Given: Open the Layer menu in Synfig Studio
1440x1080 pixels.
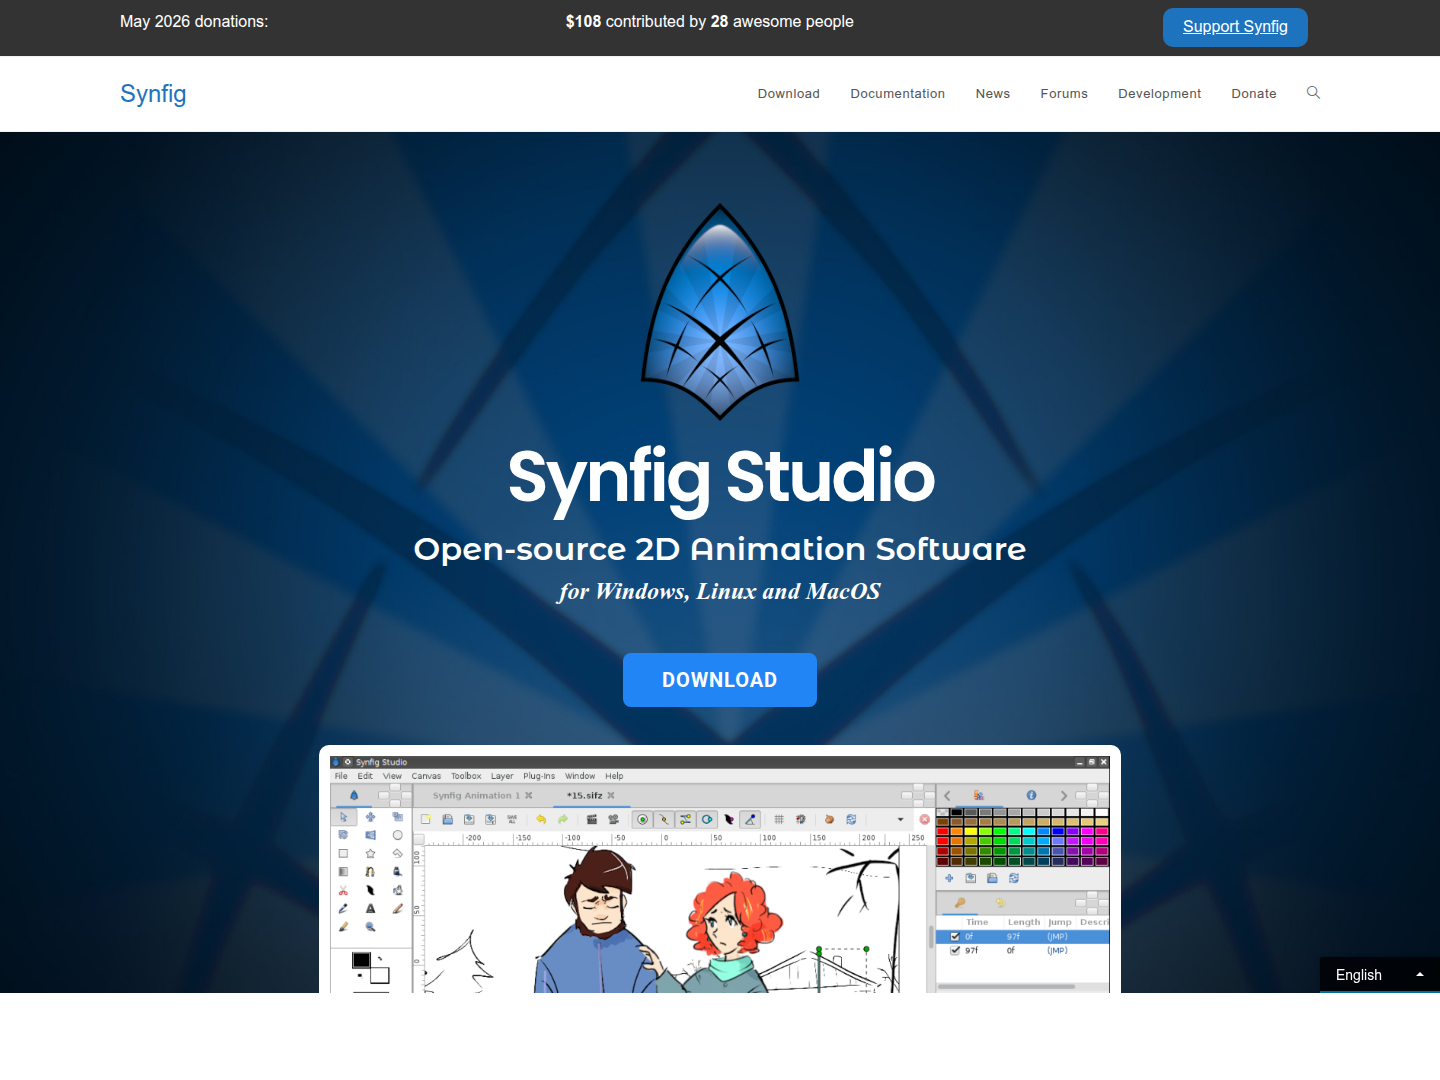Looking at the screenshot, I should pyautogui.click(x=502, y=776).
